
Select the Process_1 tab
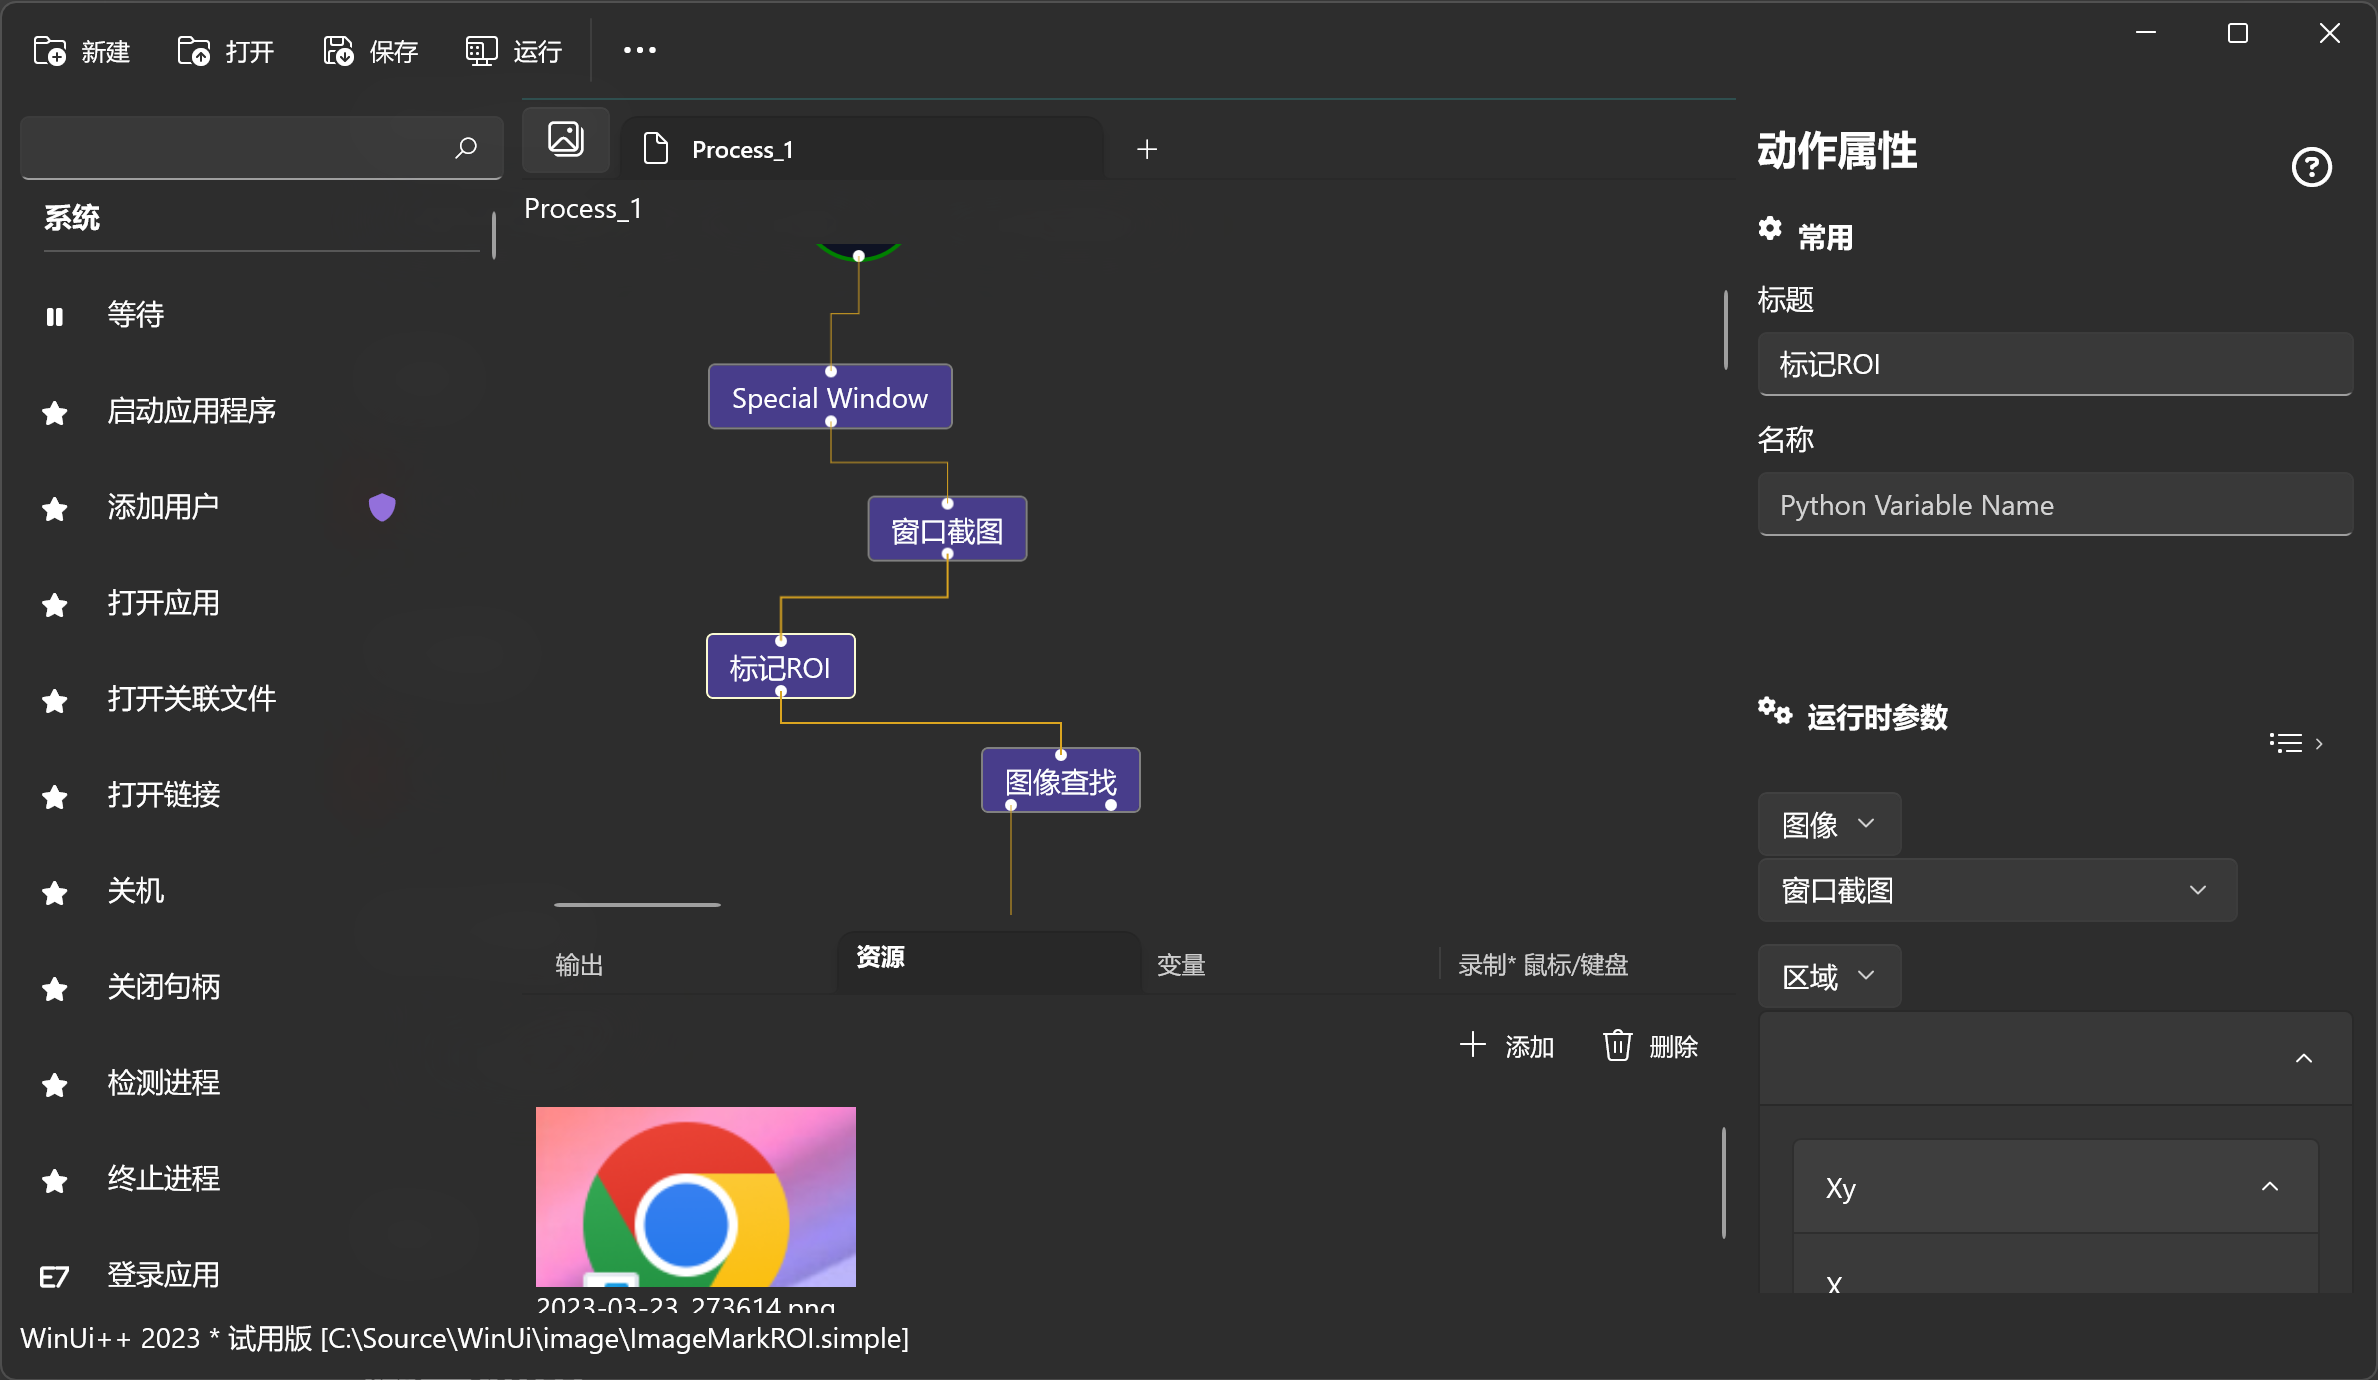pos(742,148)
